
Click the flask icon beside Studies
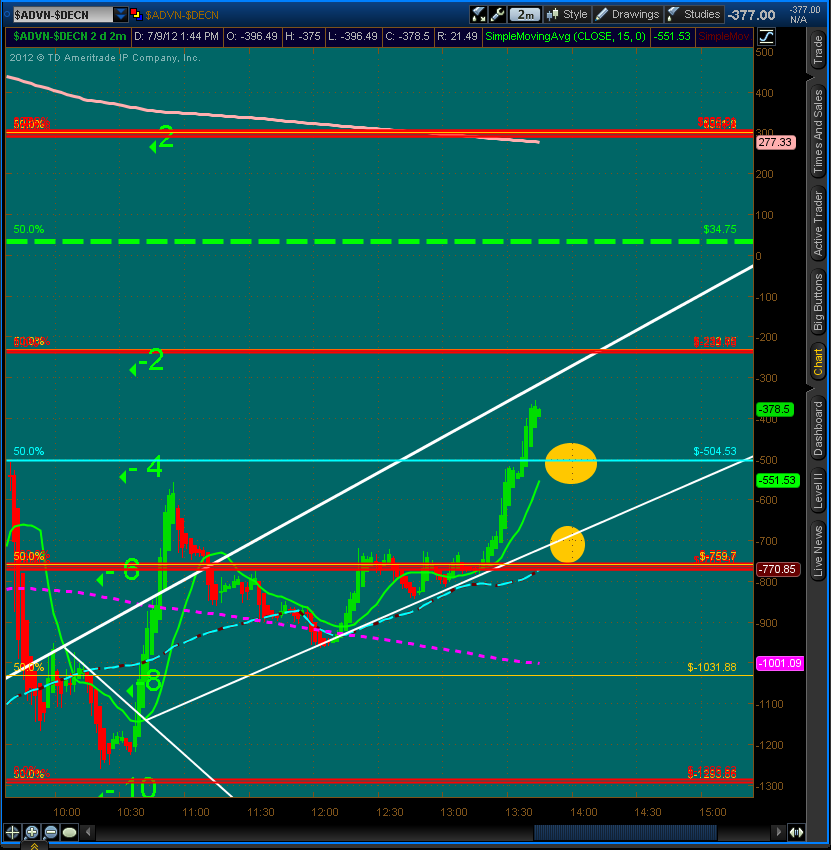point(673,15)
